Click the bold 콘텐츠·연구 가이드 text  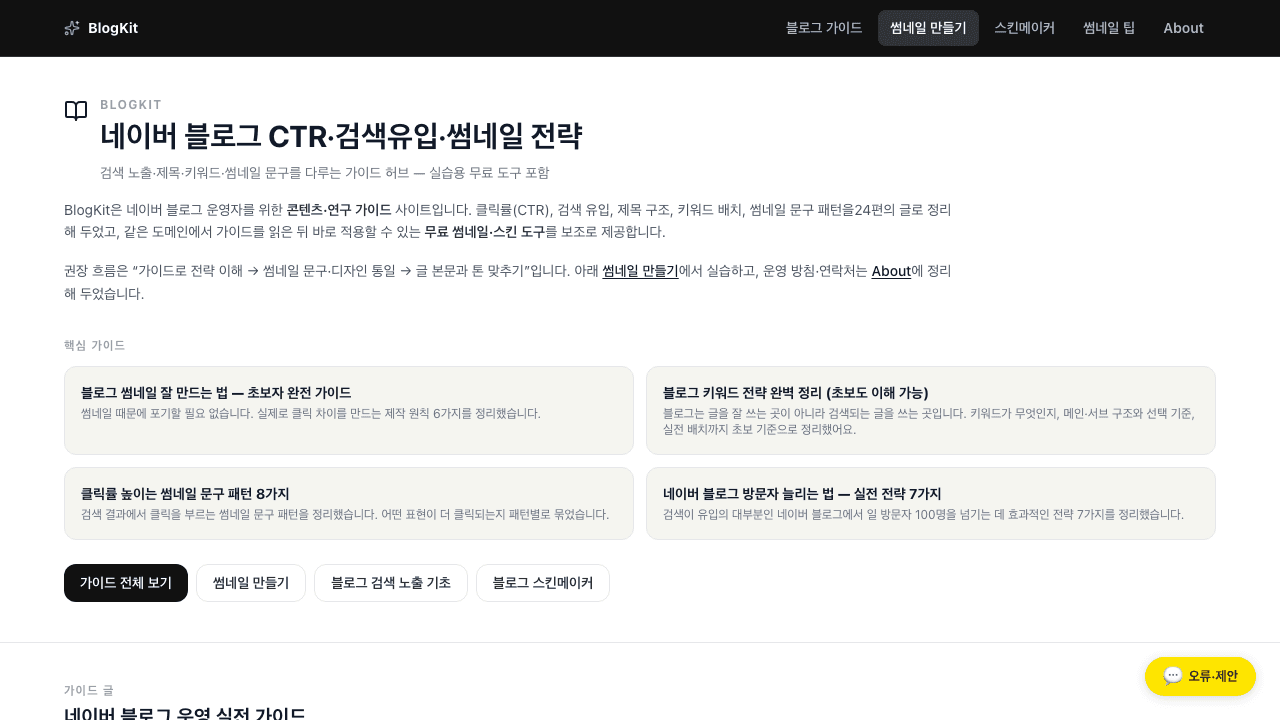click(339, 210)
